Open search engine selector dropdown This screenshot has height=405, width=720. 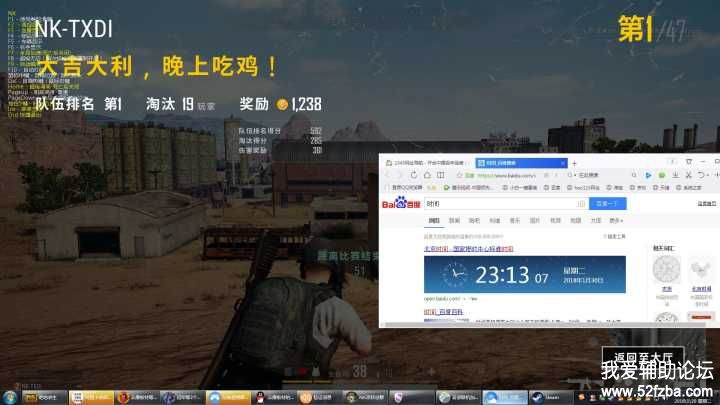click(x=572, y=175)
